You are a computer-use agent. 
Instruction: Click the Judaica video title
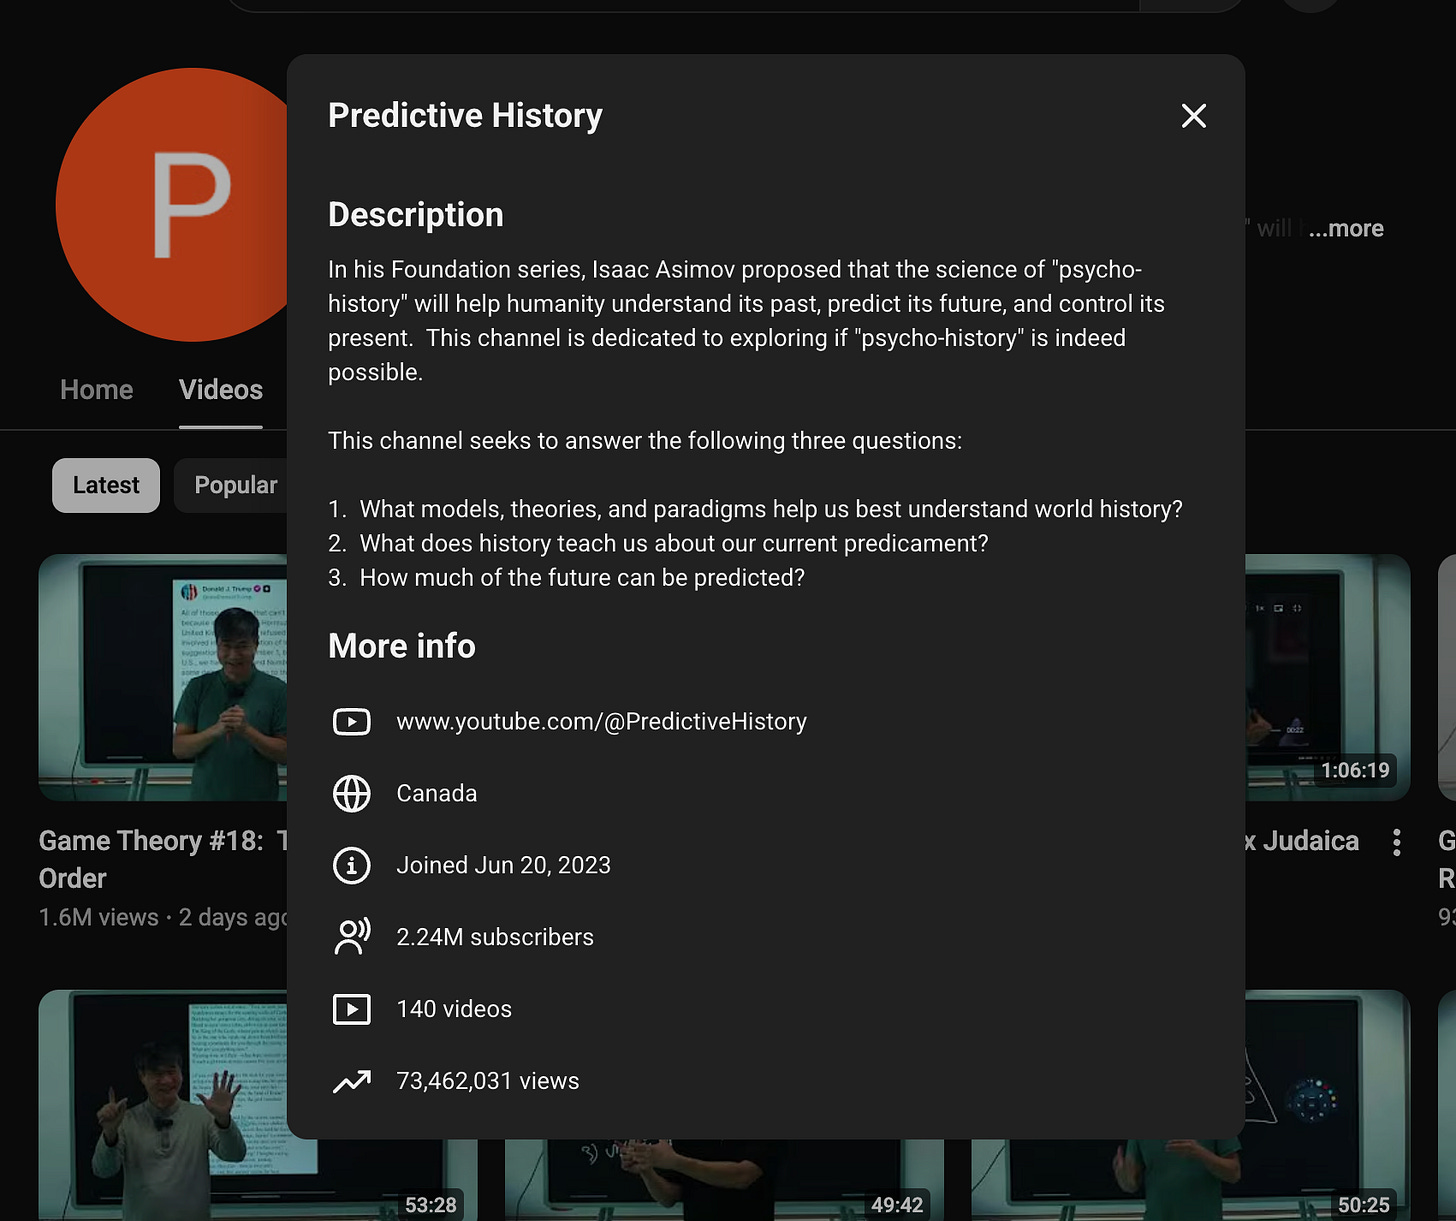click(1302, 841)
